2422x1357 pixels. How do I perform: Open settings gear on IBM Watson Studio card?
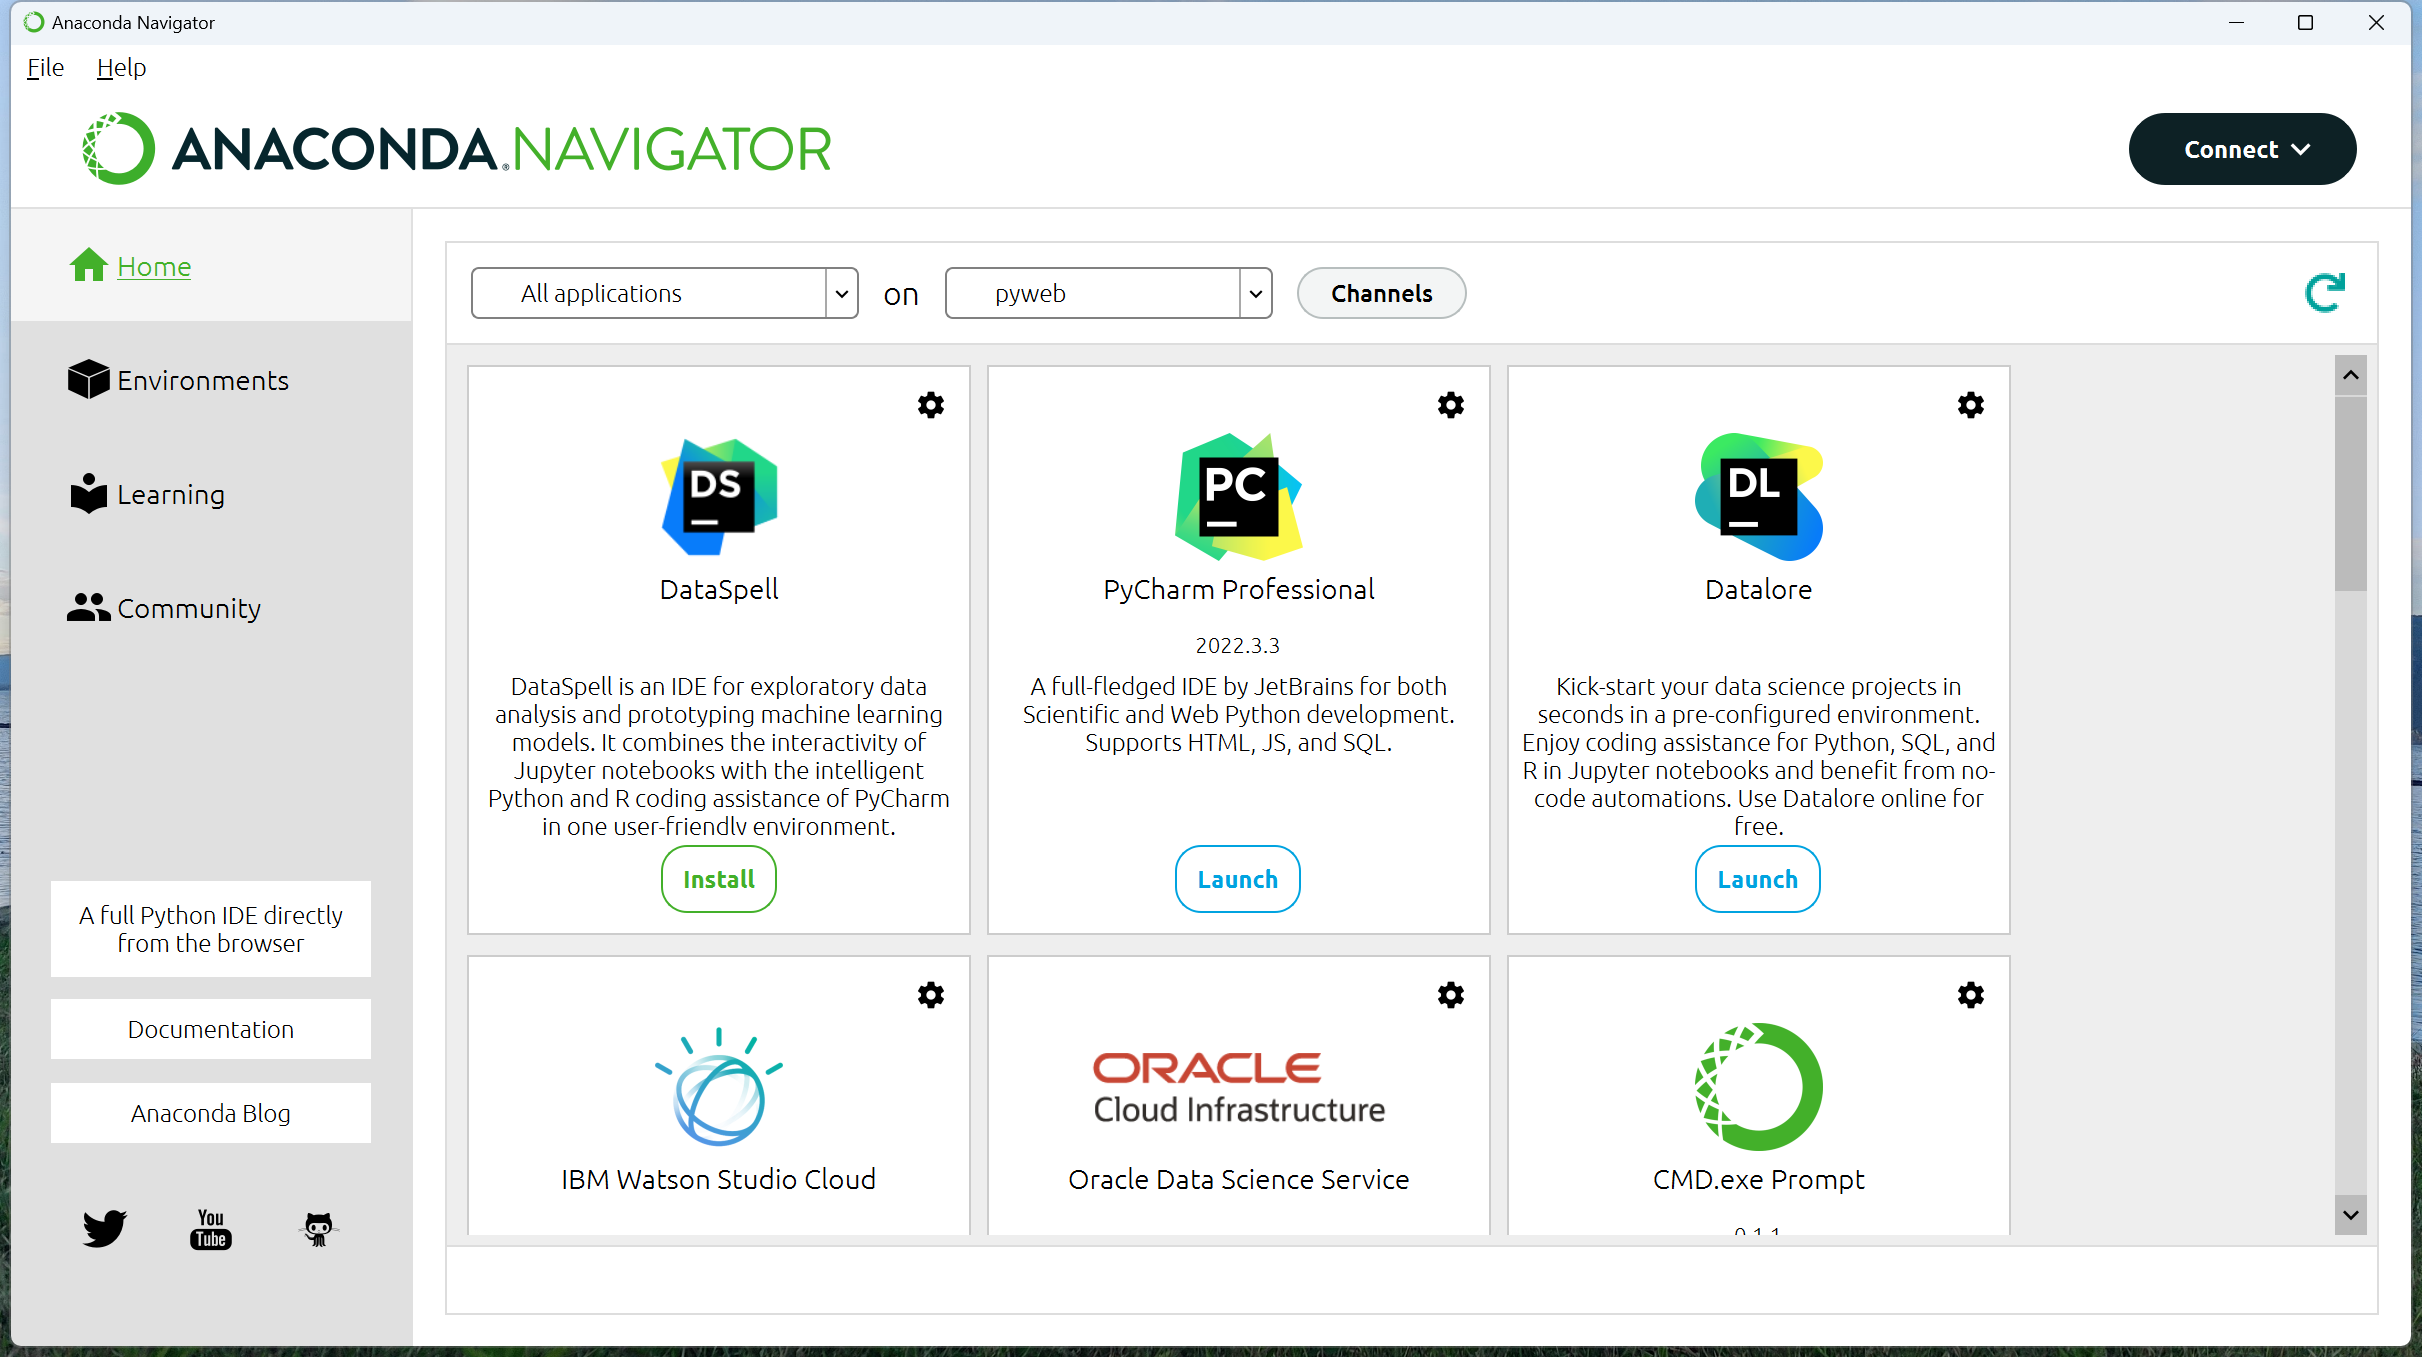coord(931,995)
